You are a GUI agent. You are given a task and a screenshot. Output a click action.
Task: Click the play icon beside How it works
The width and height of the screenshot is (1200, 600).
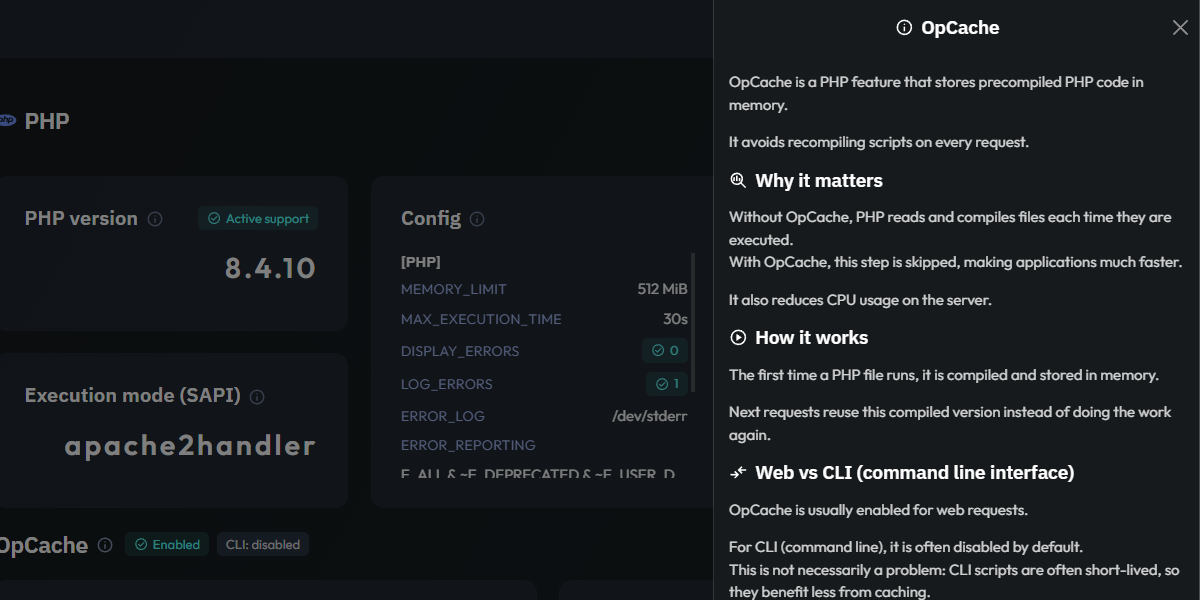[738, 338]
